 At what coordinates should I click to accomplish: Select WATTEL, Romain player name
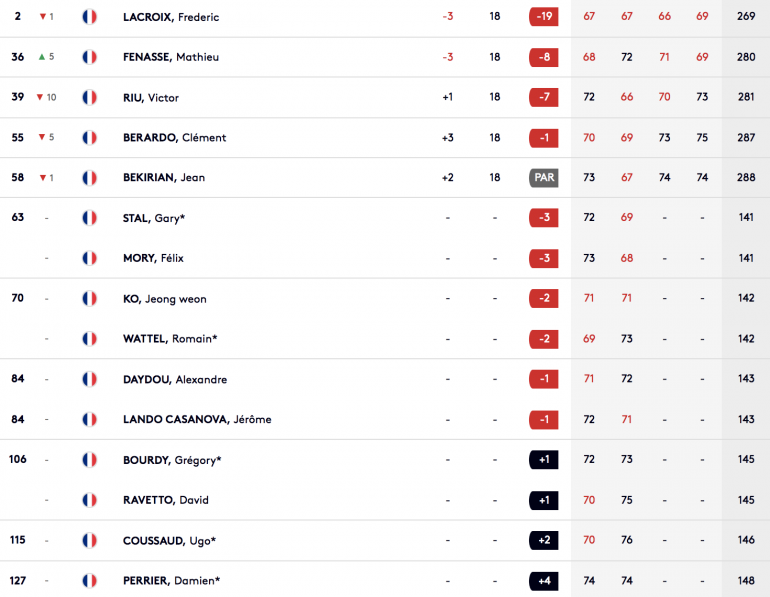coord(170,339)
